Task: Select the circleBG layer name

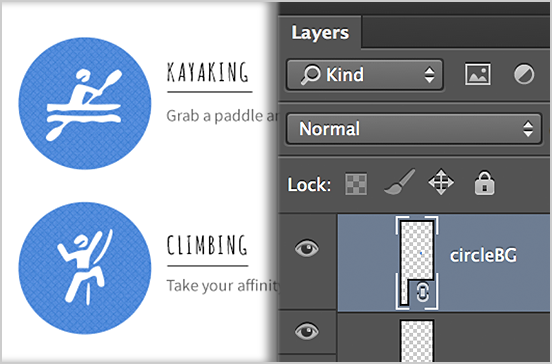Action: (483, 255)
